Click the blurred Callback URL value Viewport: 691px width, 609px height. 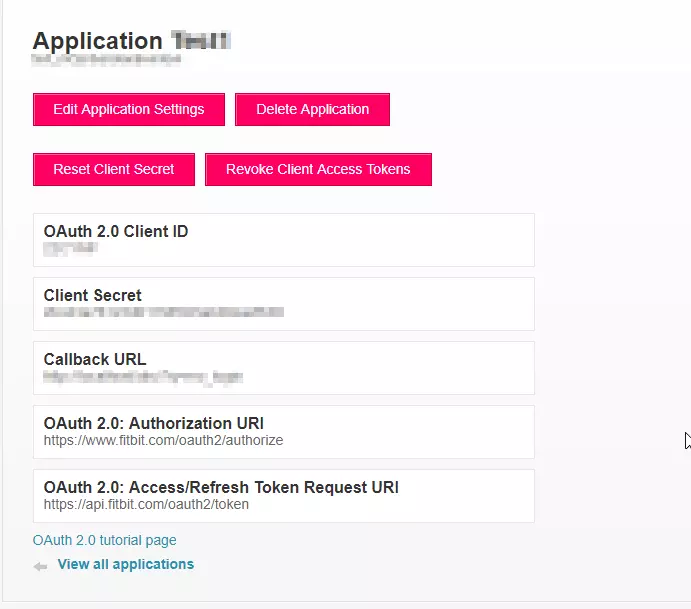coord(143,377)
